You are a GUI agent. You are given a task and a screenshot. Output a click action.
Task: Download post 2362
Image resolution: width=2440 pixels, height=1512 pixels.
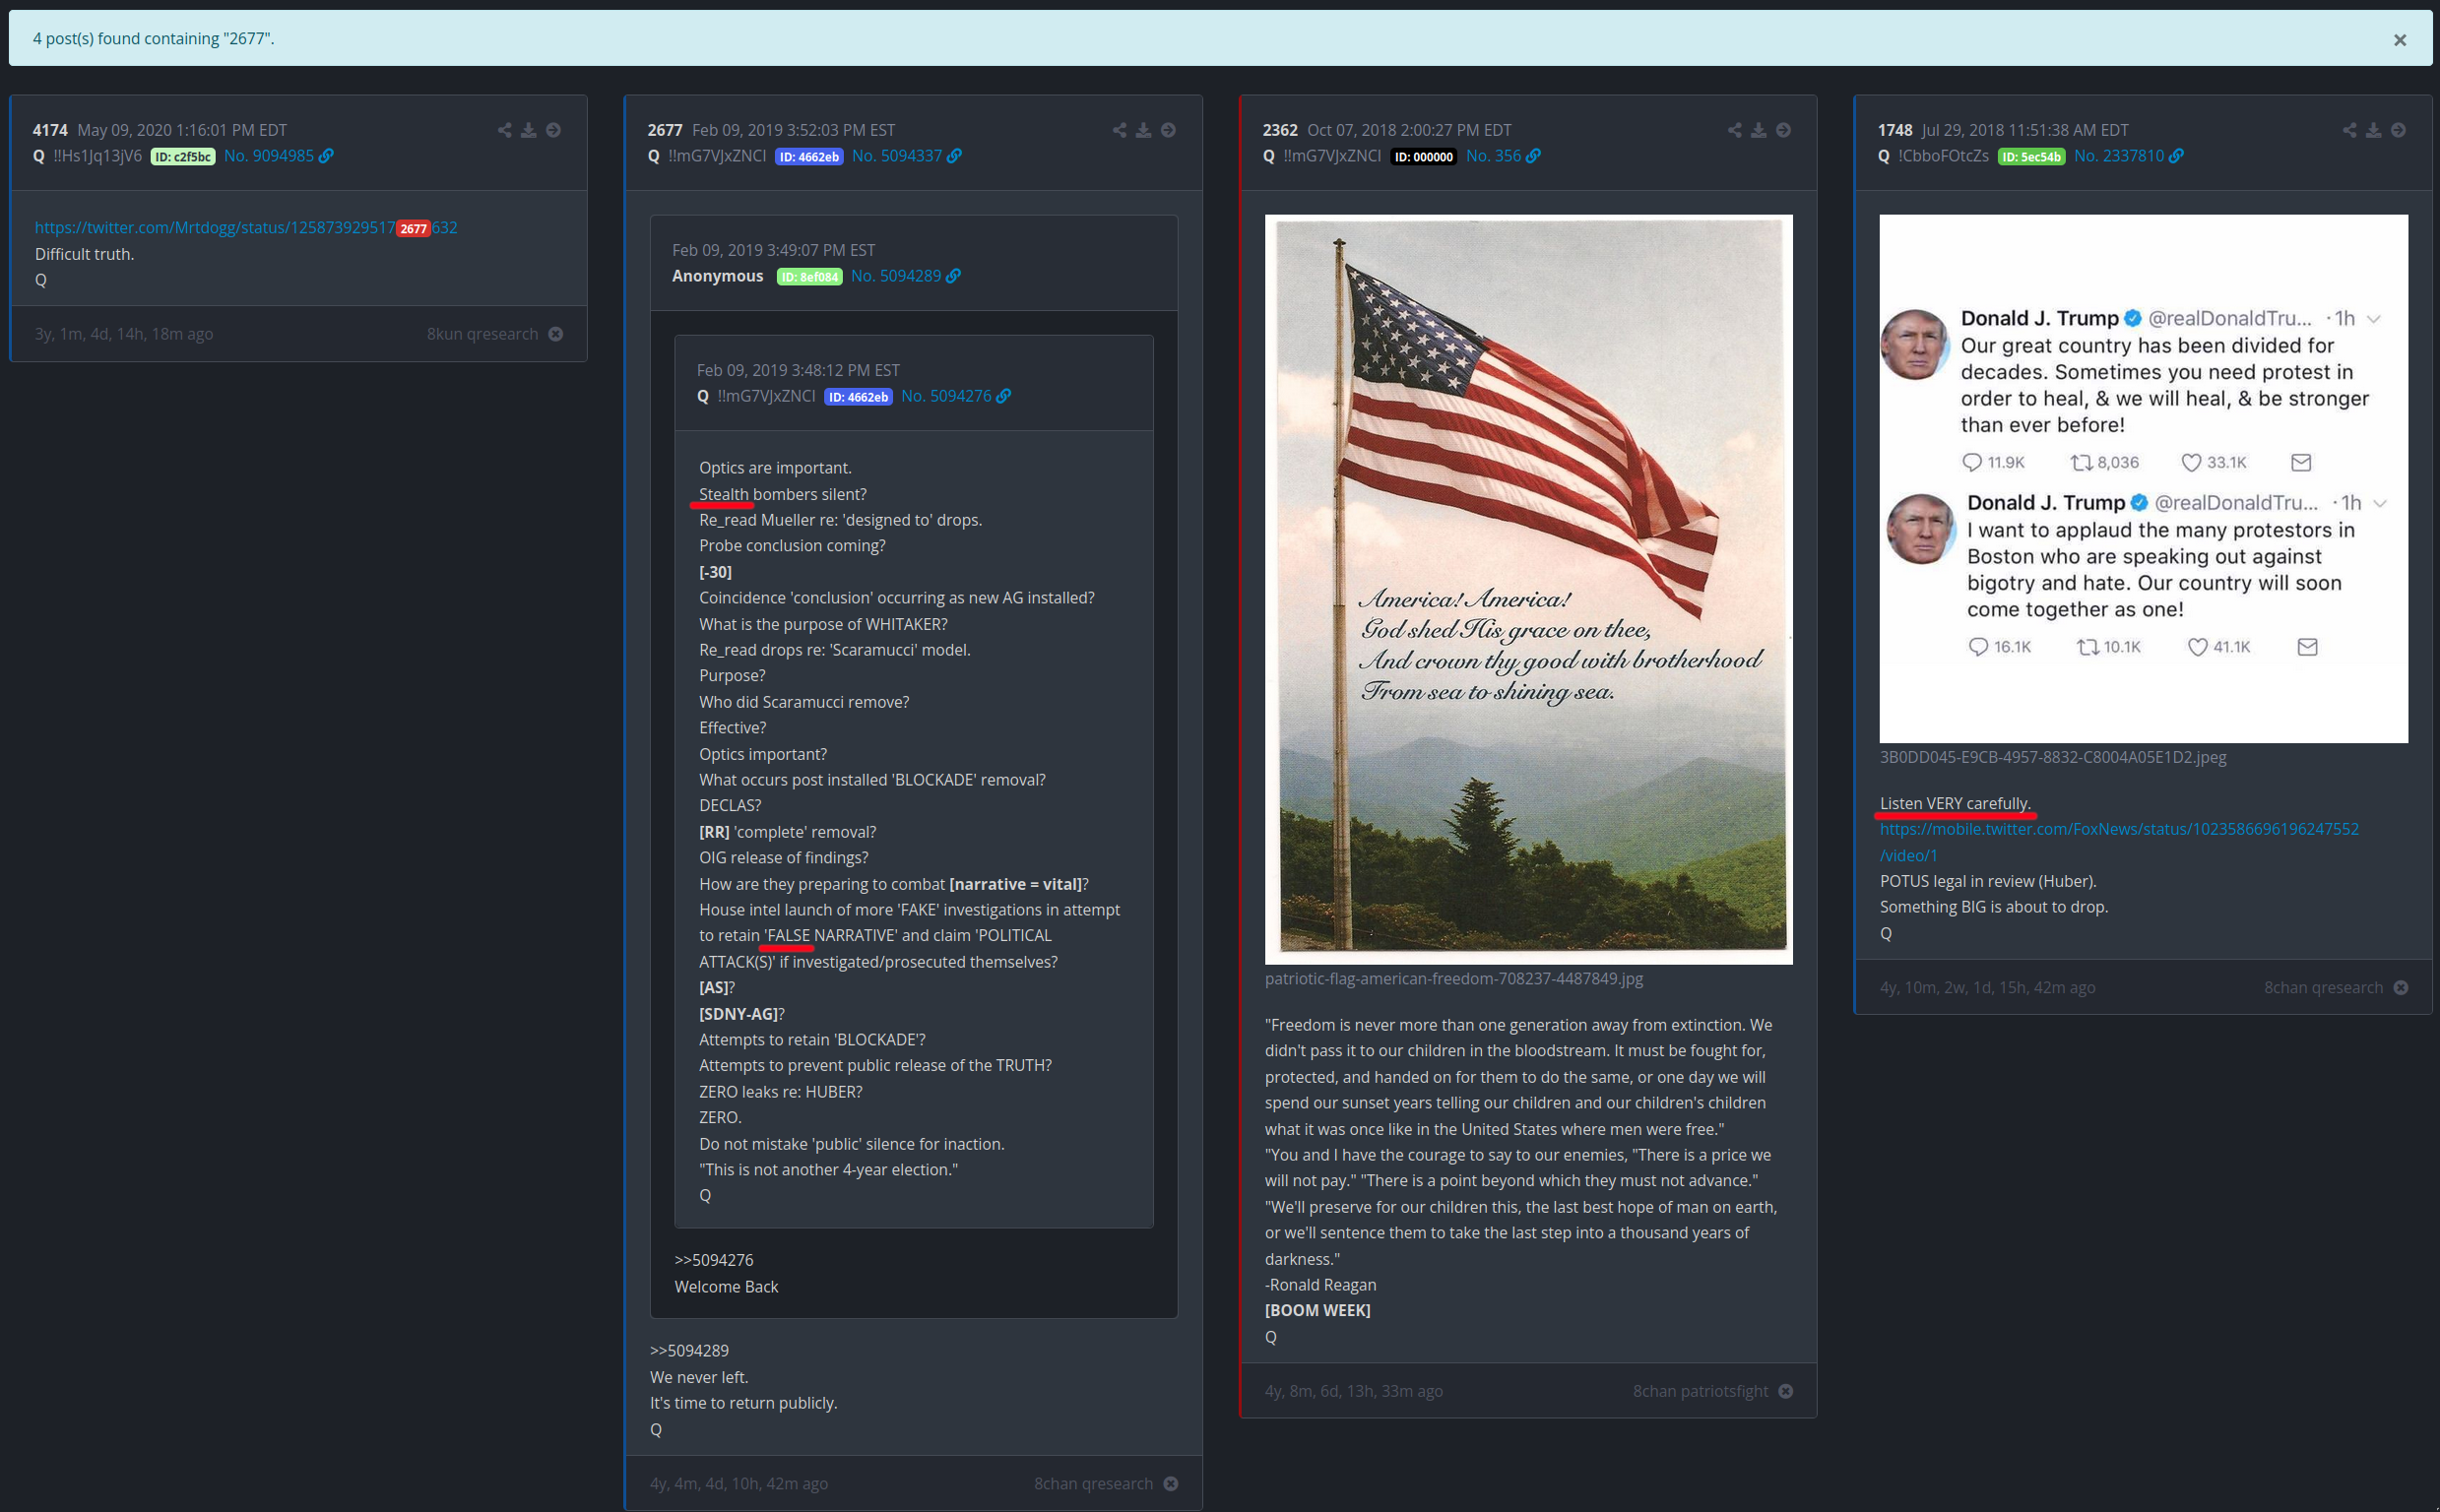pos(1758,130)
